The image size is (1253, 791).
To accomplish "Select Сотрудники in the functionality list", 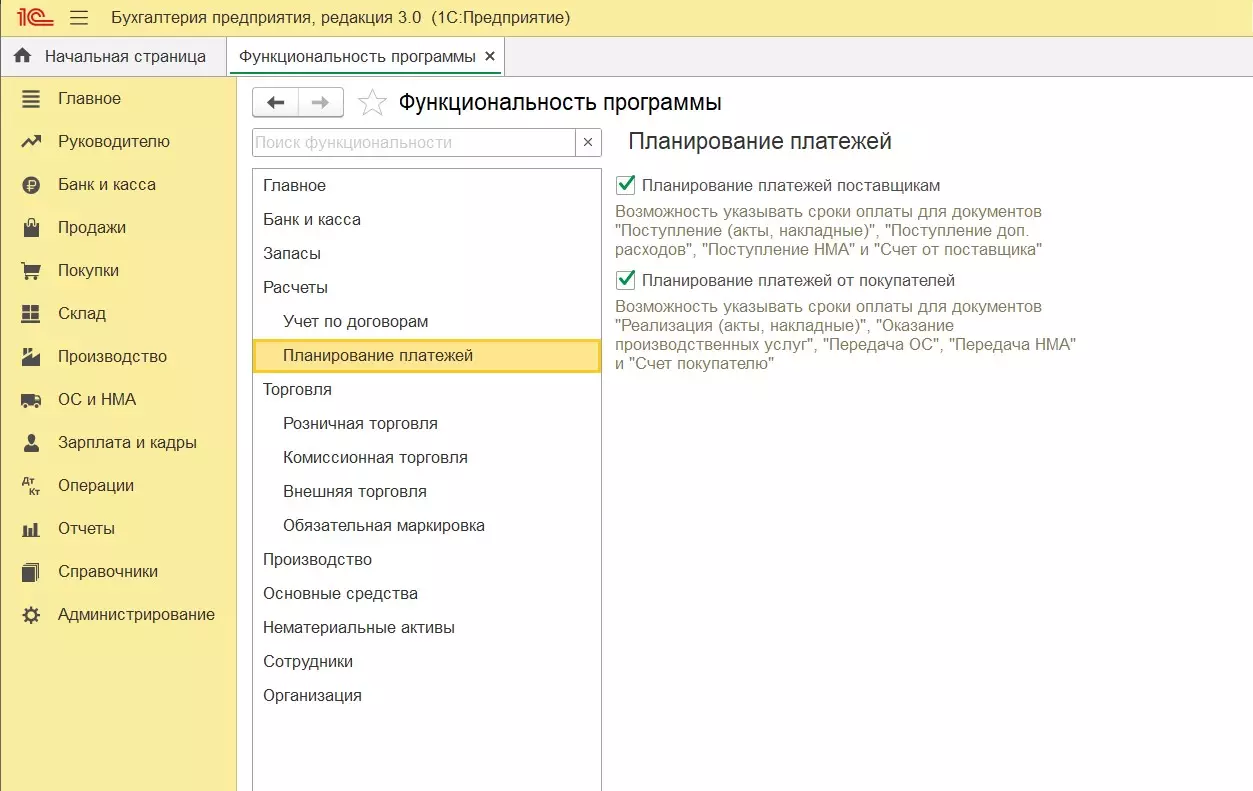I will coord(427,661).
